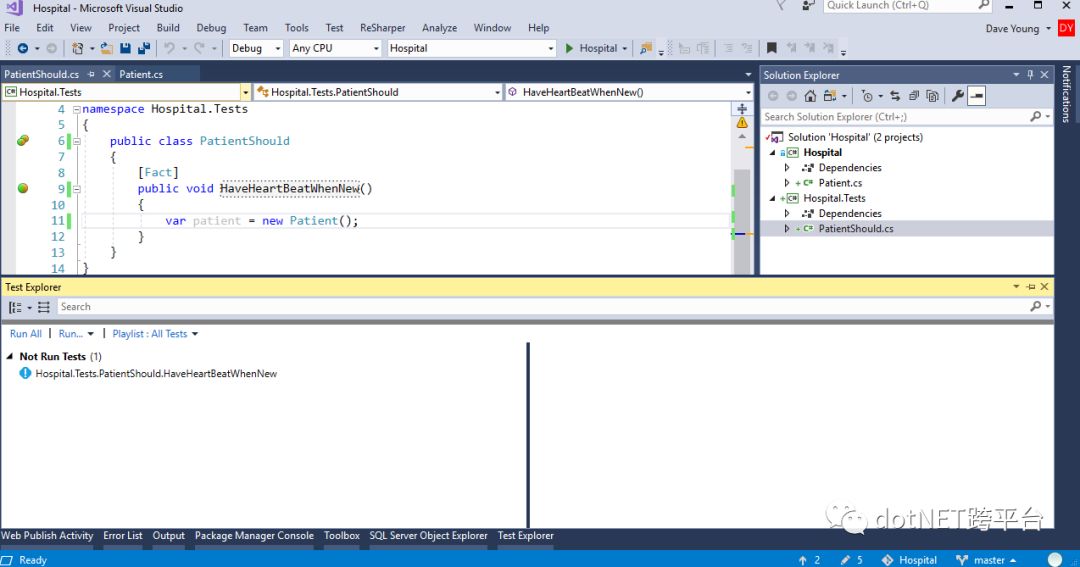Open the Package Manager Console tab
The image size is (1080, 567).
pos(254,535)
